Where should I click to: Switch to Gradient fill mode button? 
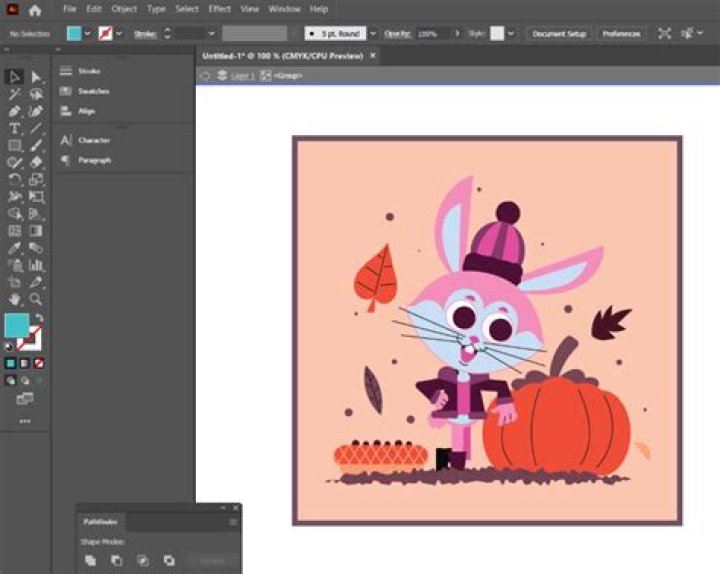click(25, 364)
